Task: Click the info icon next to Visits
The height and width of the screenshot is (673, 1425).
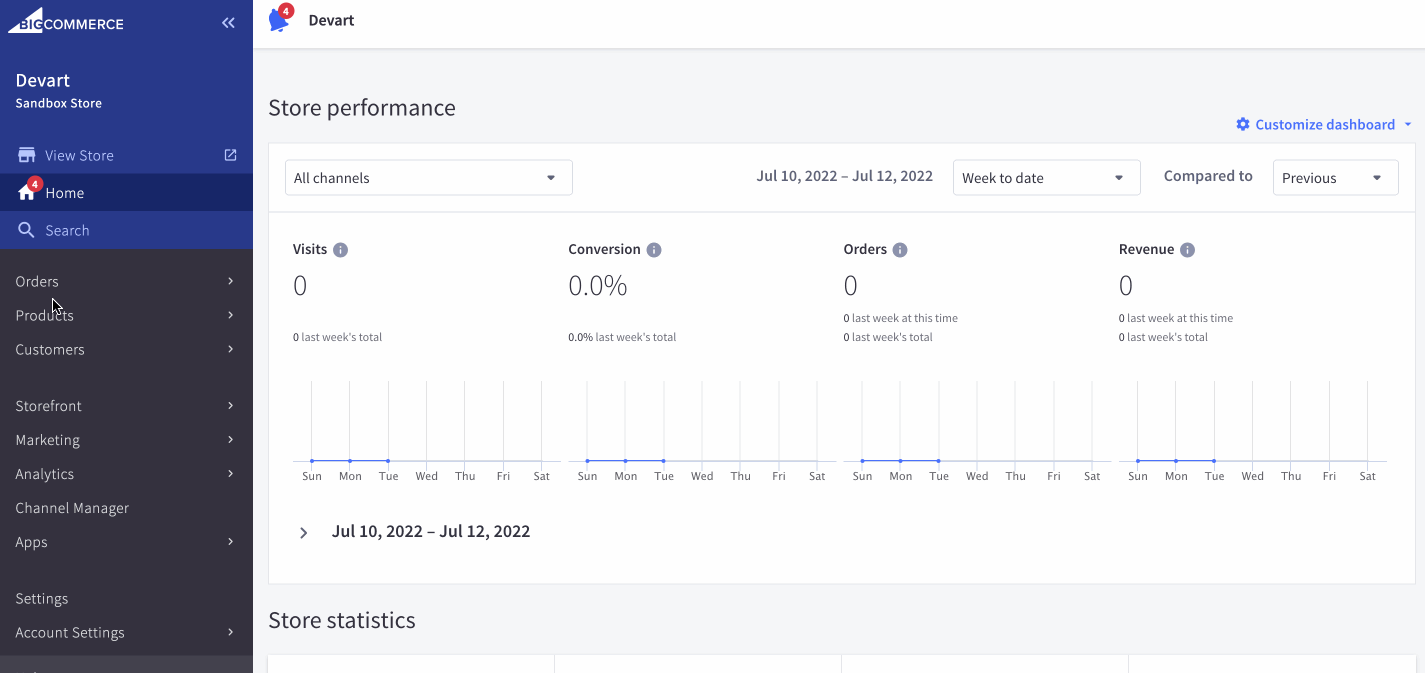Action: [340, 250]
